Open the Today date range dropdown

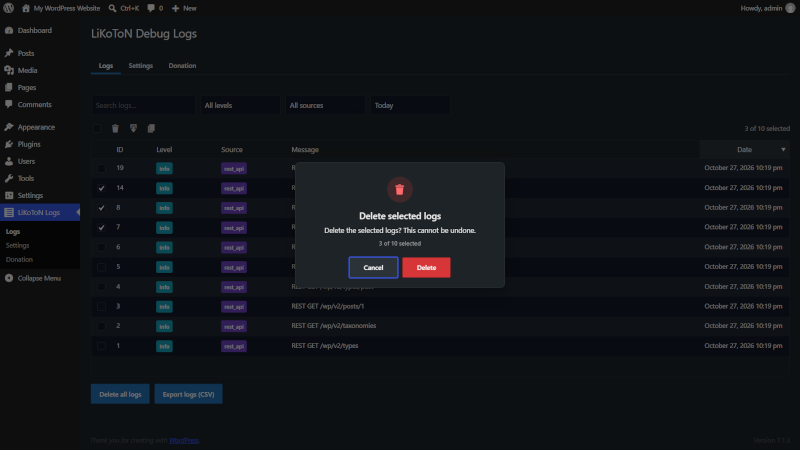coord(410,105)
